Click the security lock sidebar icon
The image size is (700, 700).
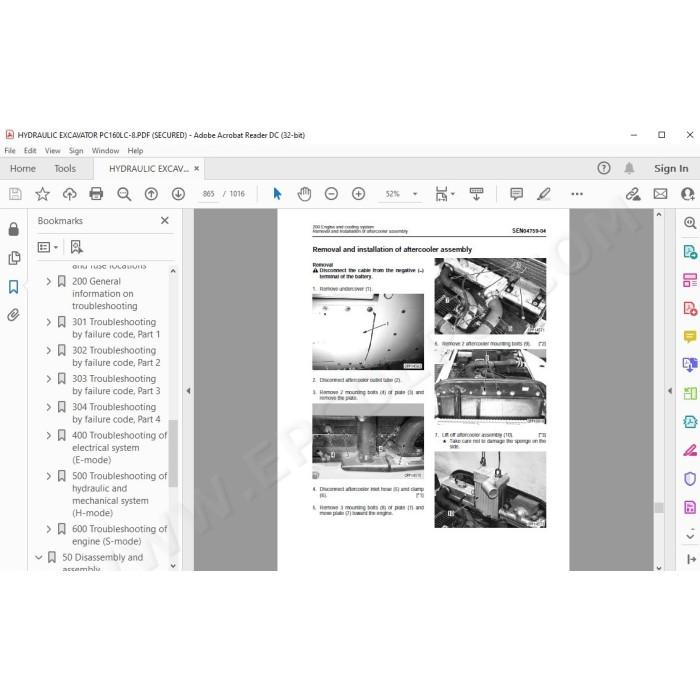pyautogui.click(x=14, y=229)
